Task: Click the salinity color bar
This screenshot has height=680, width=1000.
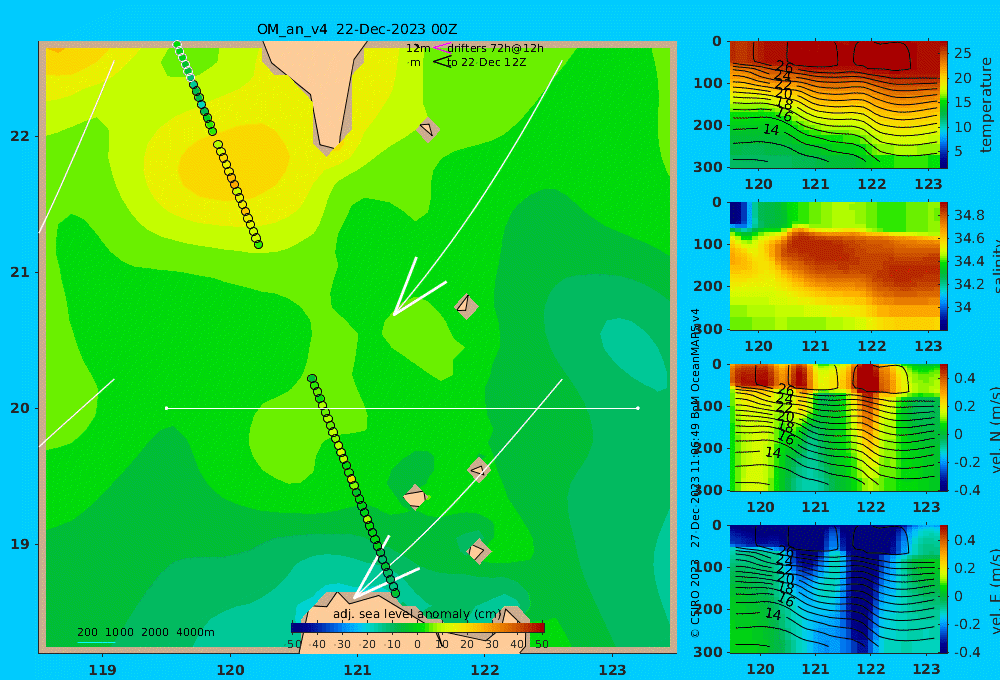Action: tap(944, 266)
